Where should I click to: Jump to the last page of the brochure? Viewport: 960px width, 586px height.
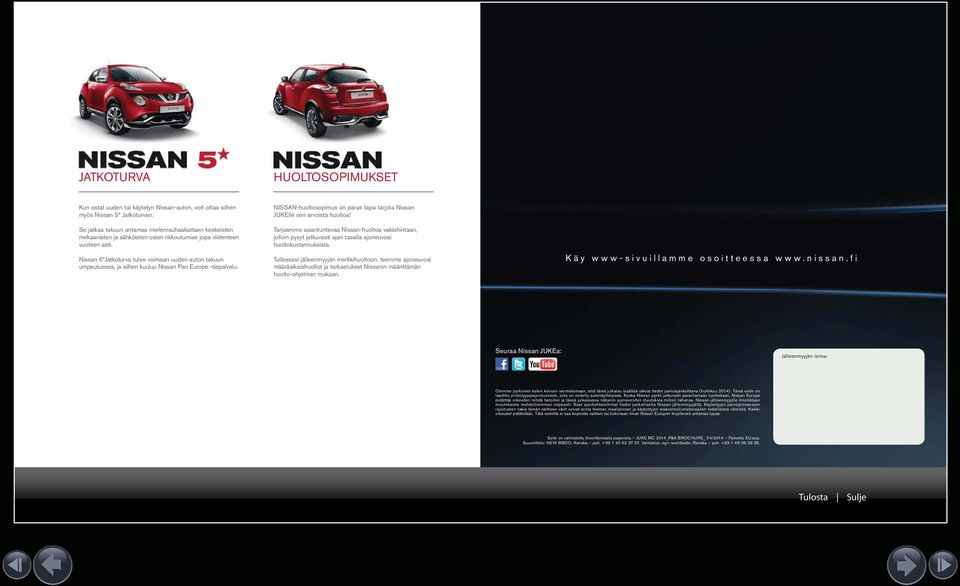943,565
